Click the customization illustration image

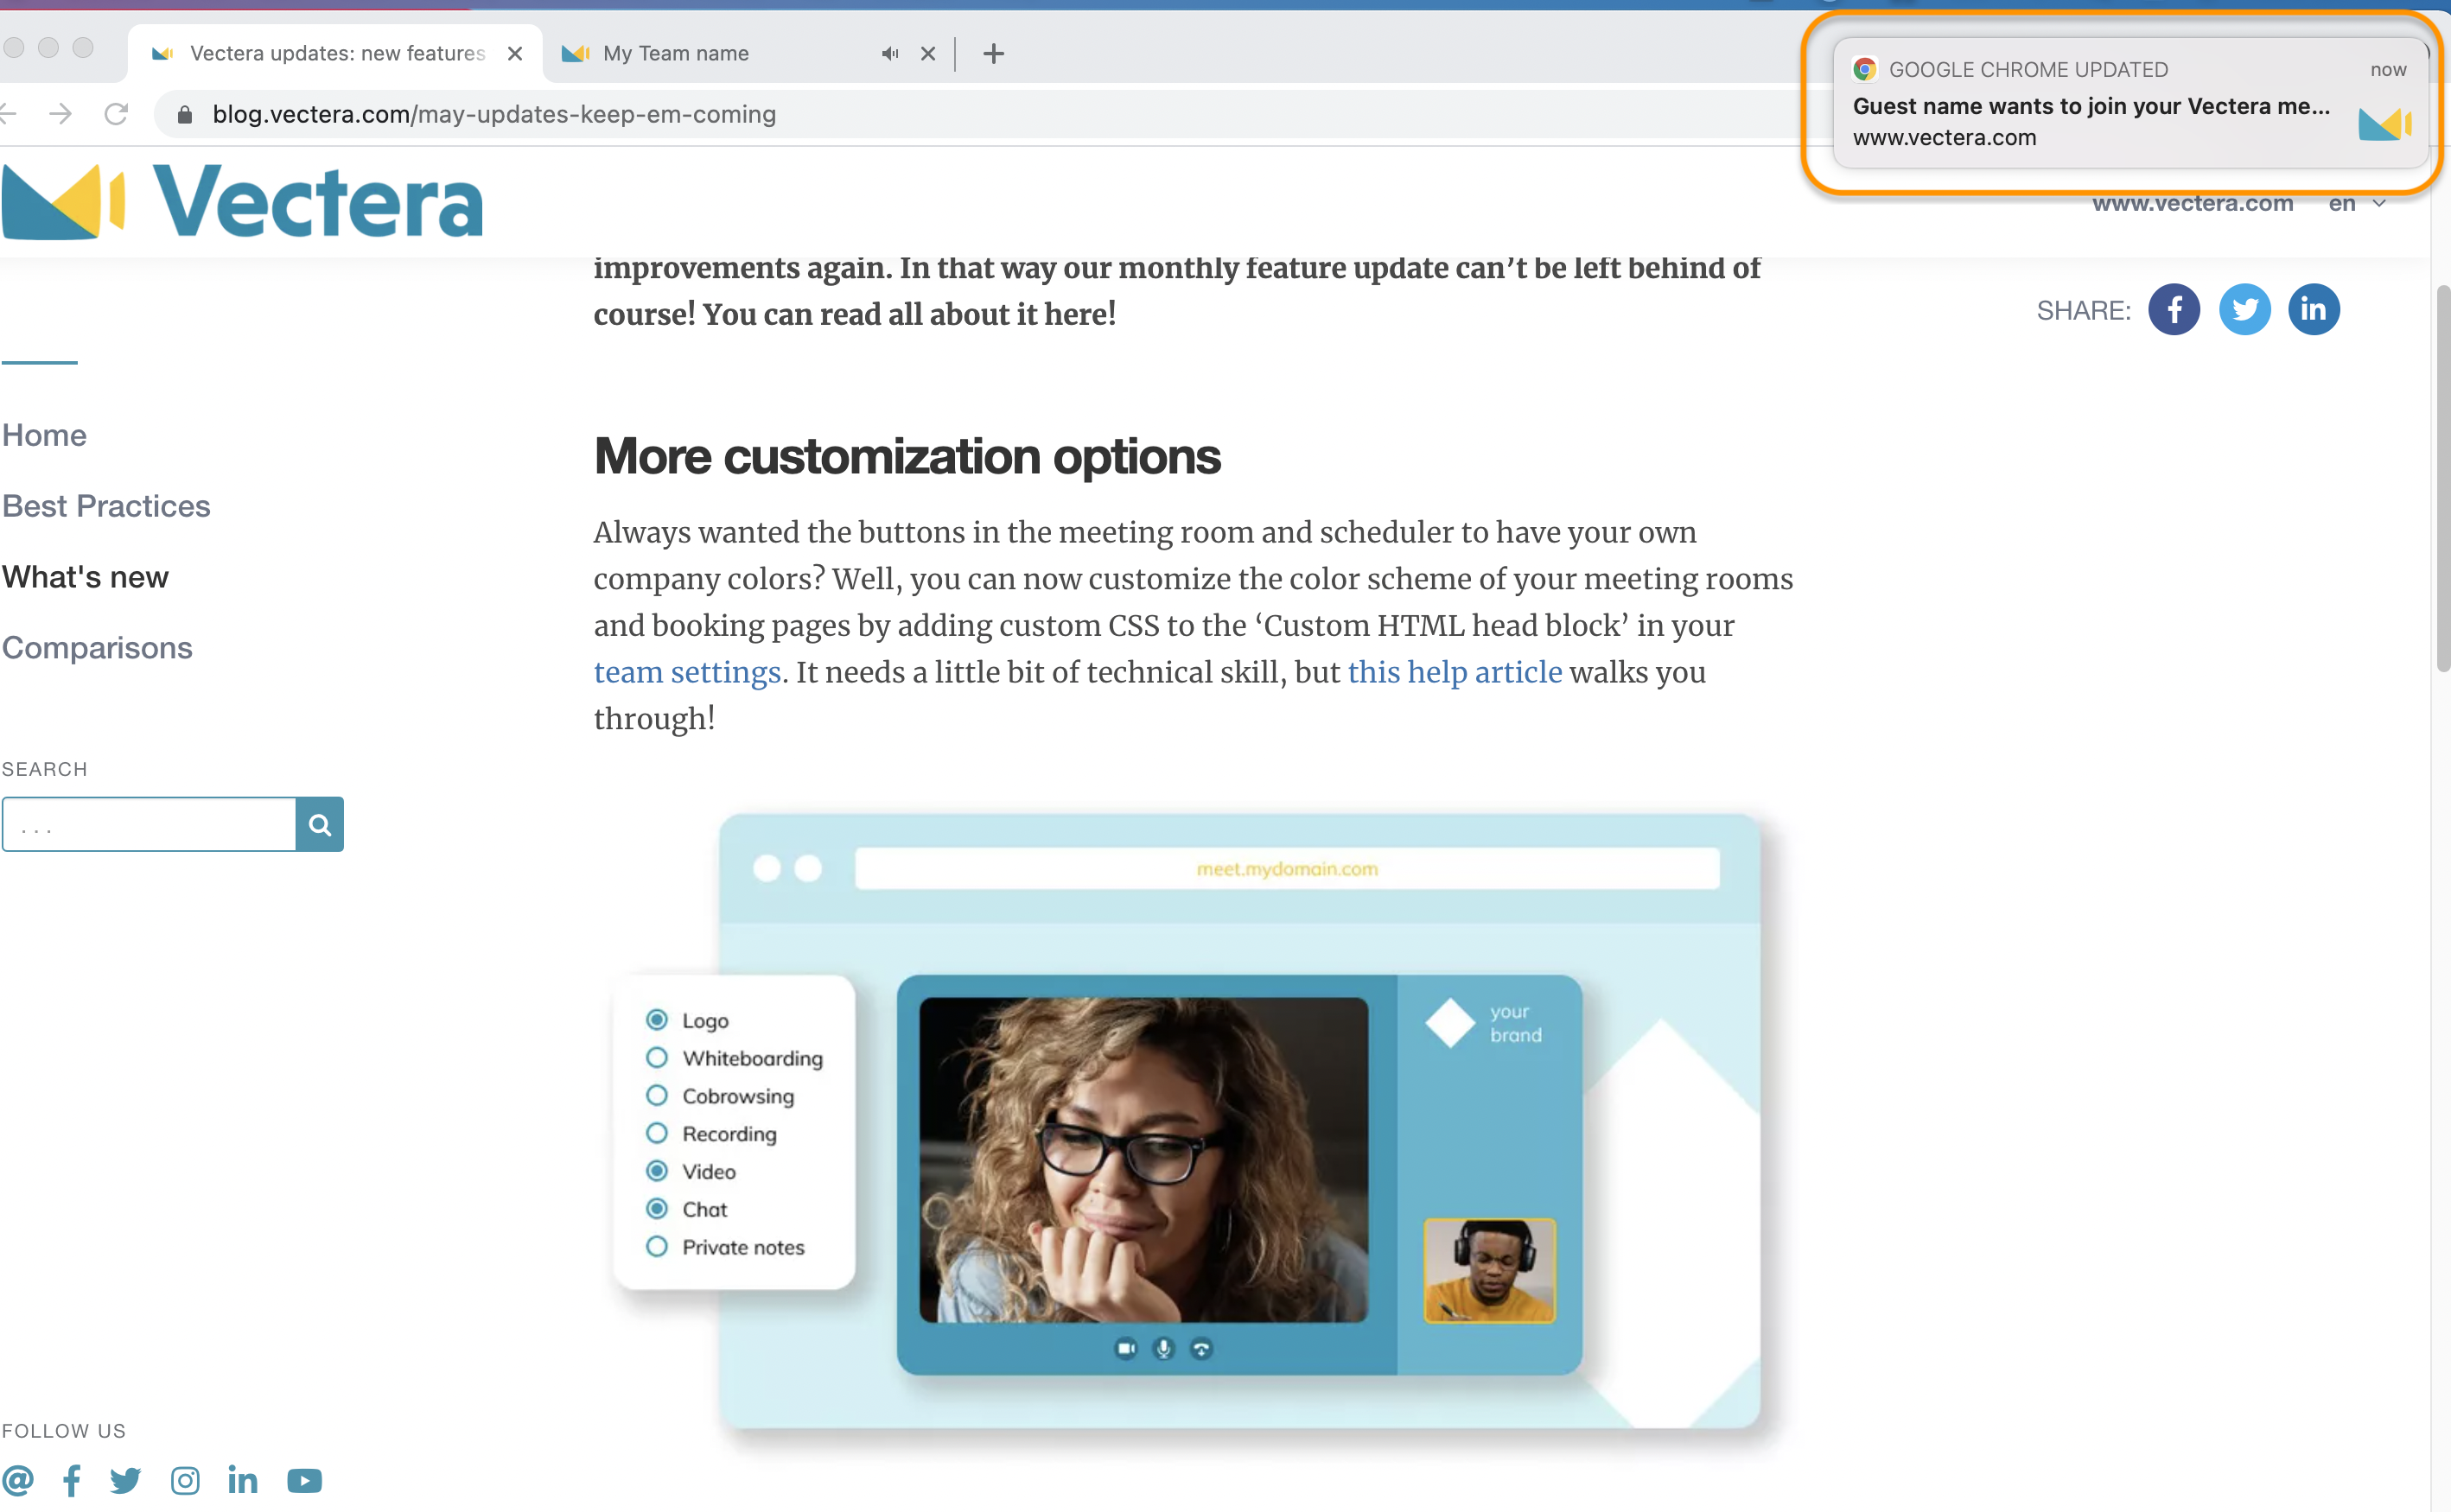(x=1188, y=1121)
